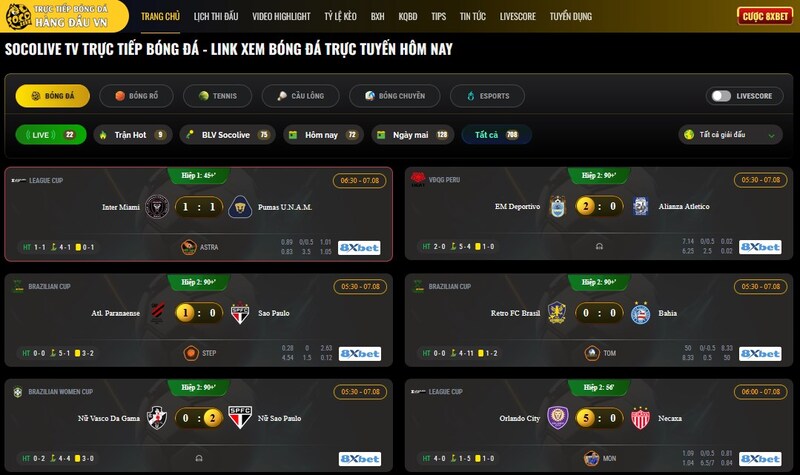Open the Video Highlight menu item
The height and width of the screenshot is (475, 800).
[x=281, y=16]
